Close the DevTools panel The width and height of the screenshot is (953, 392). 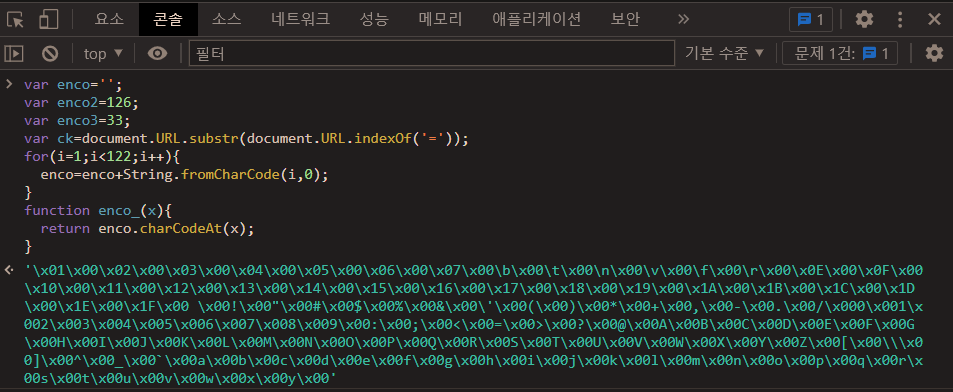(934, 19)
